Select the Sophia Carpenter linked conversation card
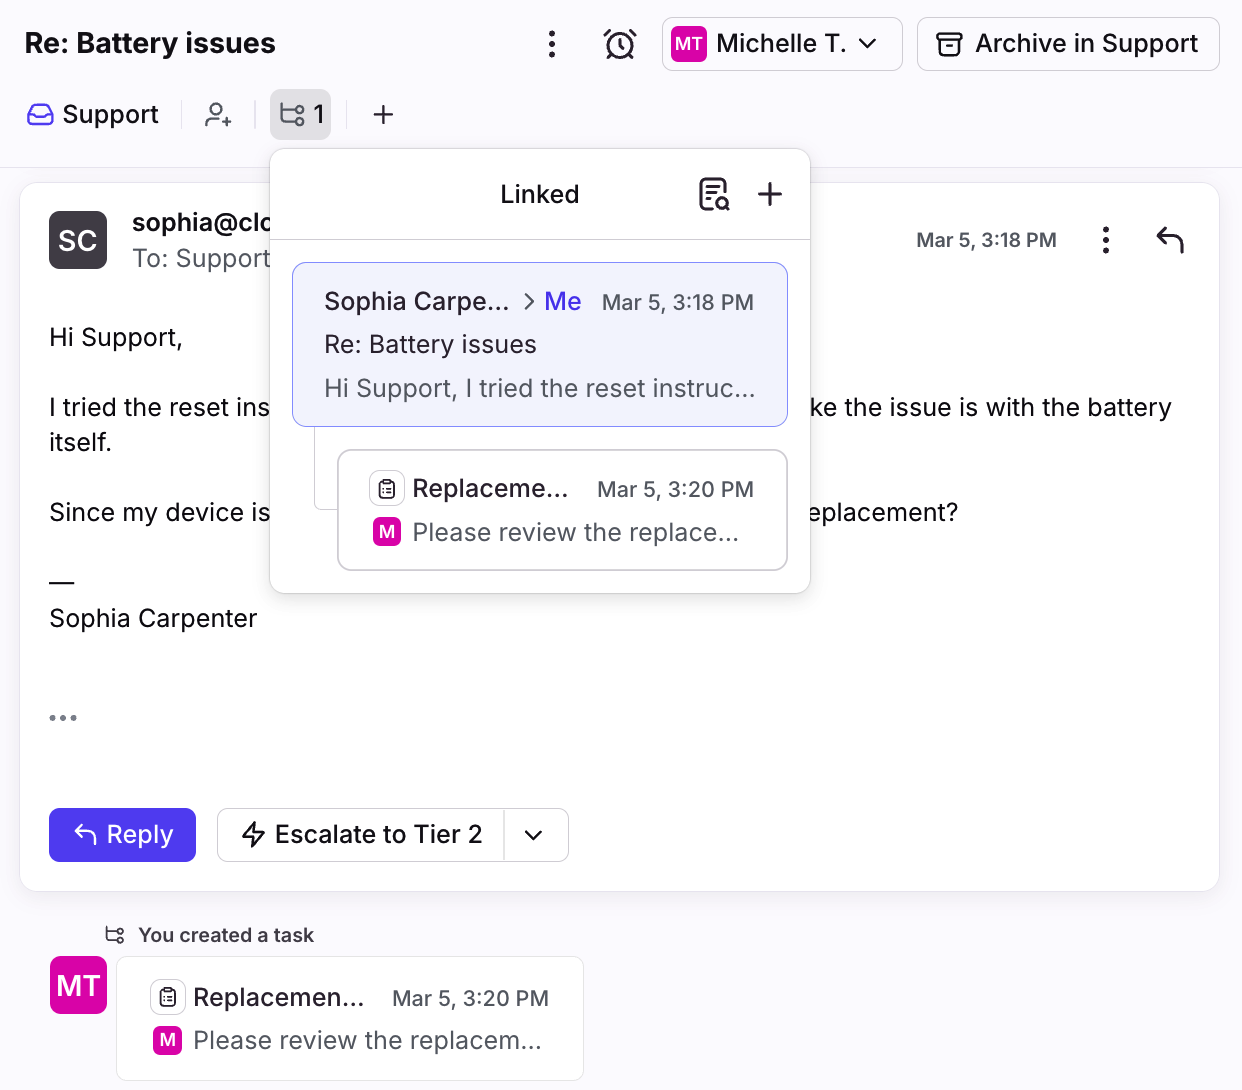 pos(539,344)
